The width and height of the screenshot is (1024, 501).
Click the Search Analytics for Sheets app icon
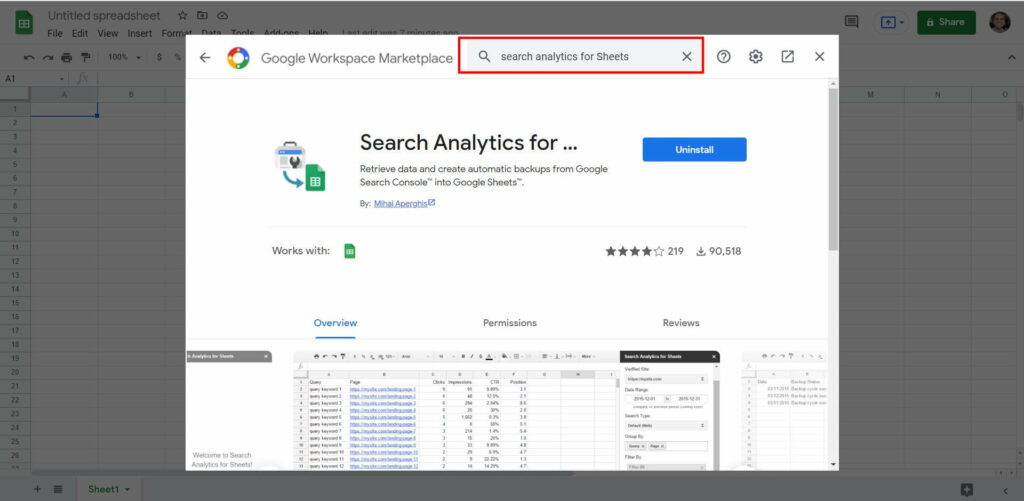(x=300, y=166)
